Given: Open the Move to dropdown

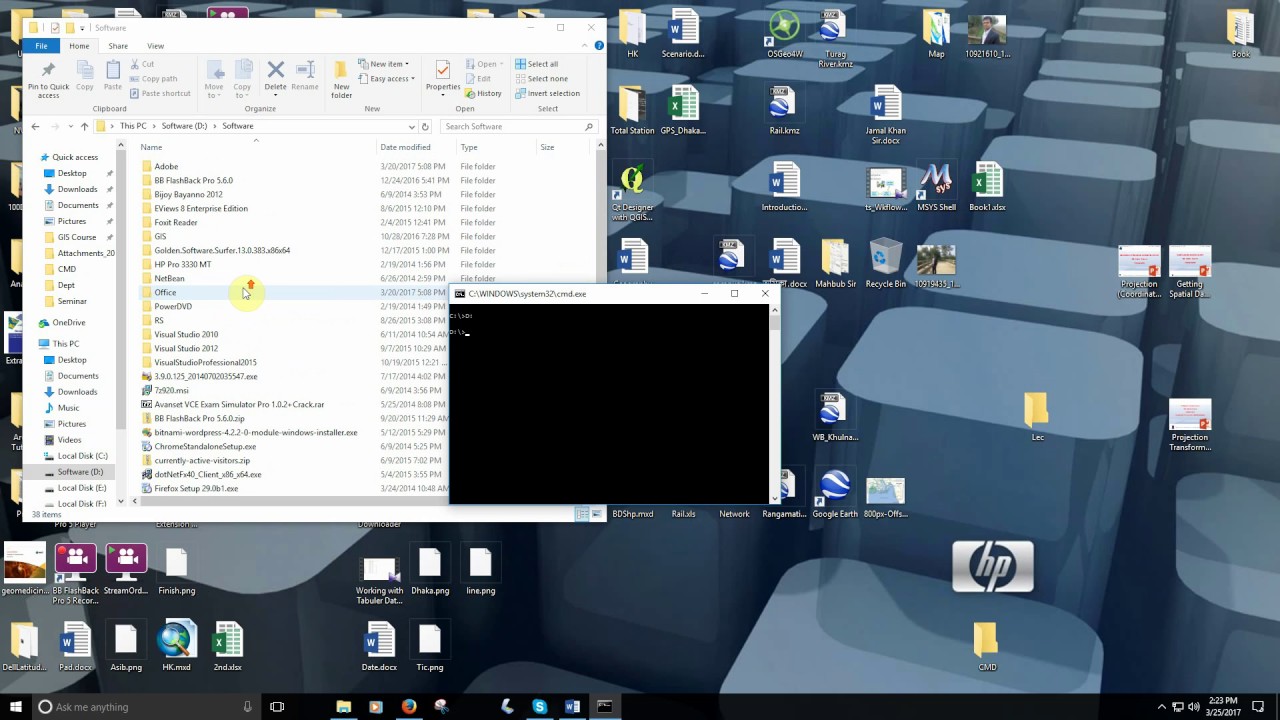Looking at the screenshot, I should point(214,78).
